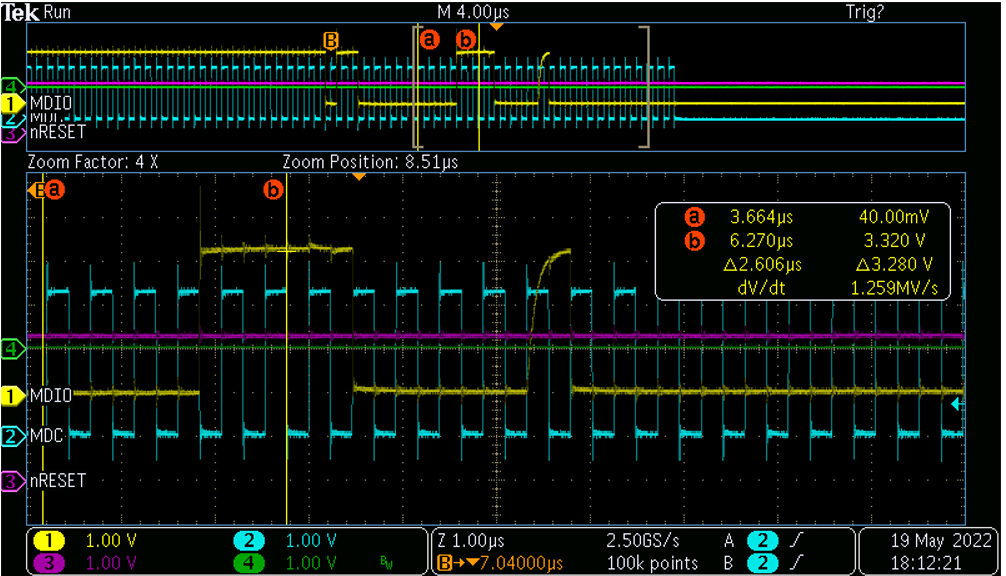Click the green channel 4 ground marker

tap(12, 349)
